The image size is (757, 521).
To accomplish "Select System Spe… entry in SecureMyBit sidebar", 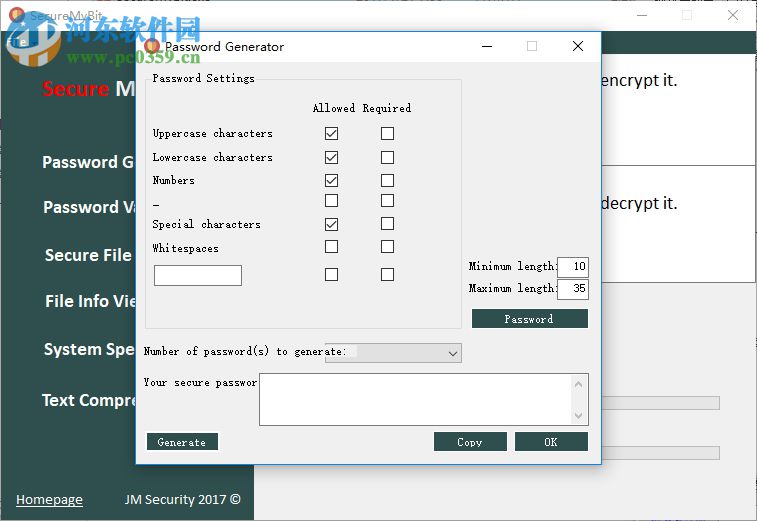I will 89,349.
